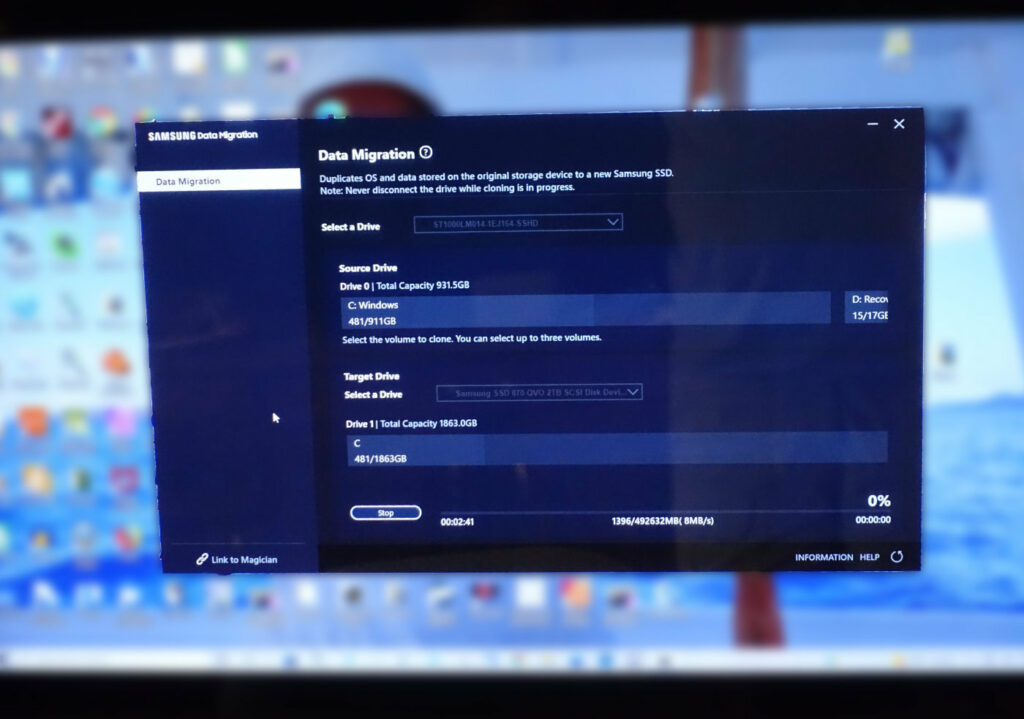Viewport: 1024px width, 719px height.
Task: Click the SAMSUNG Data Migration logo text
Action: 202,135
